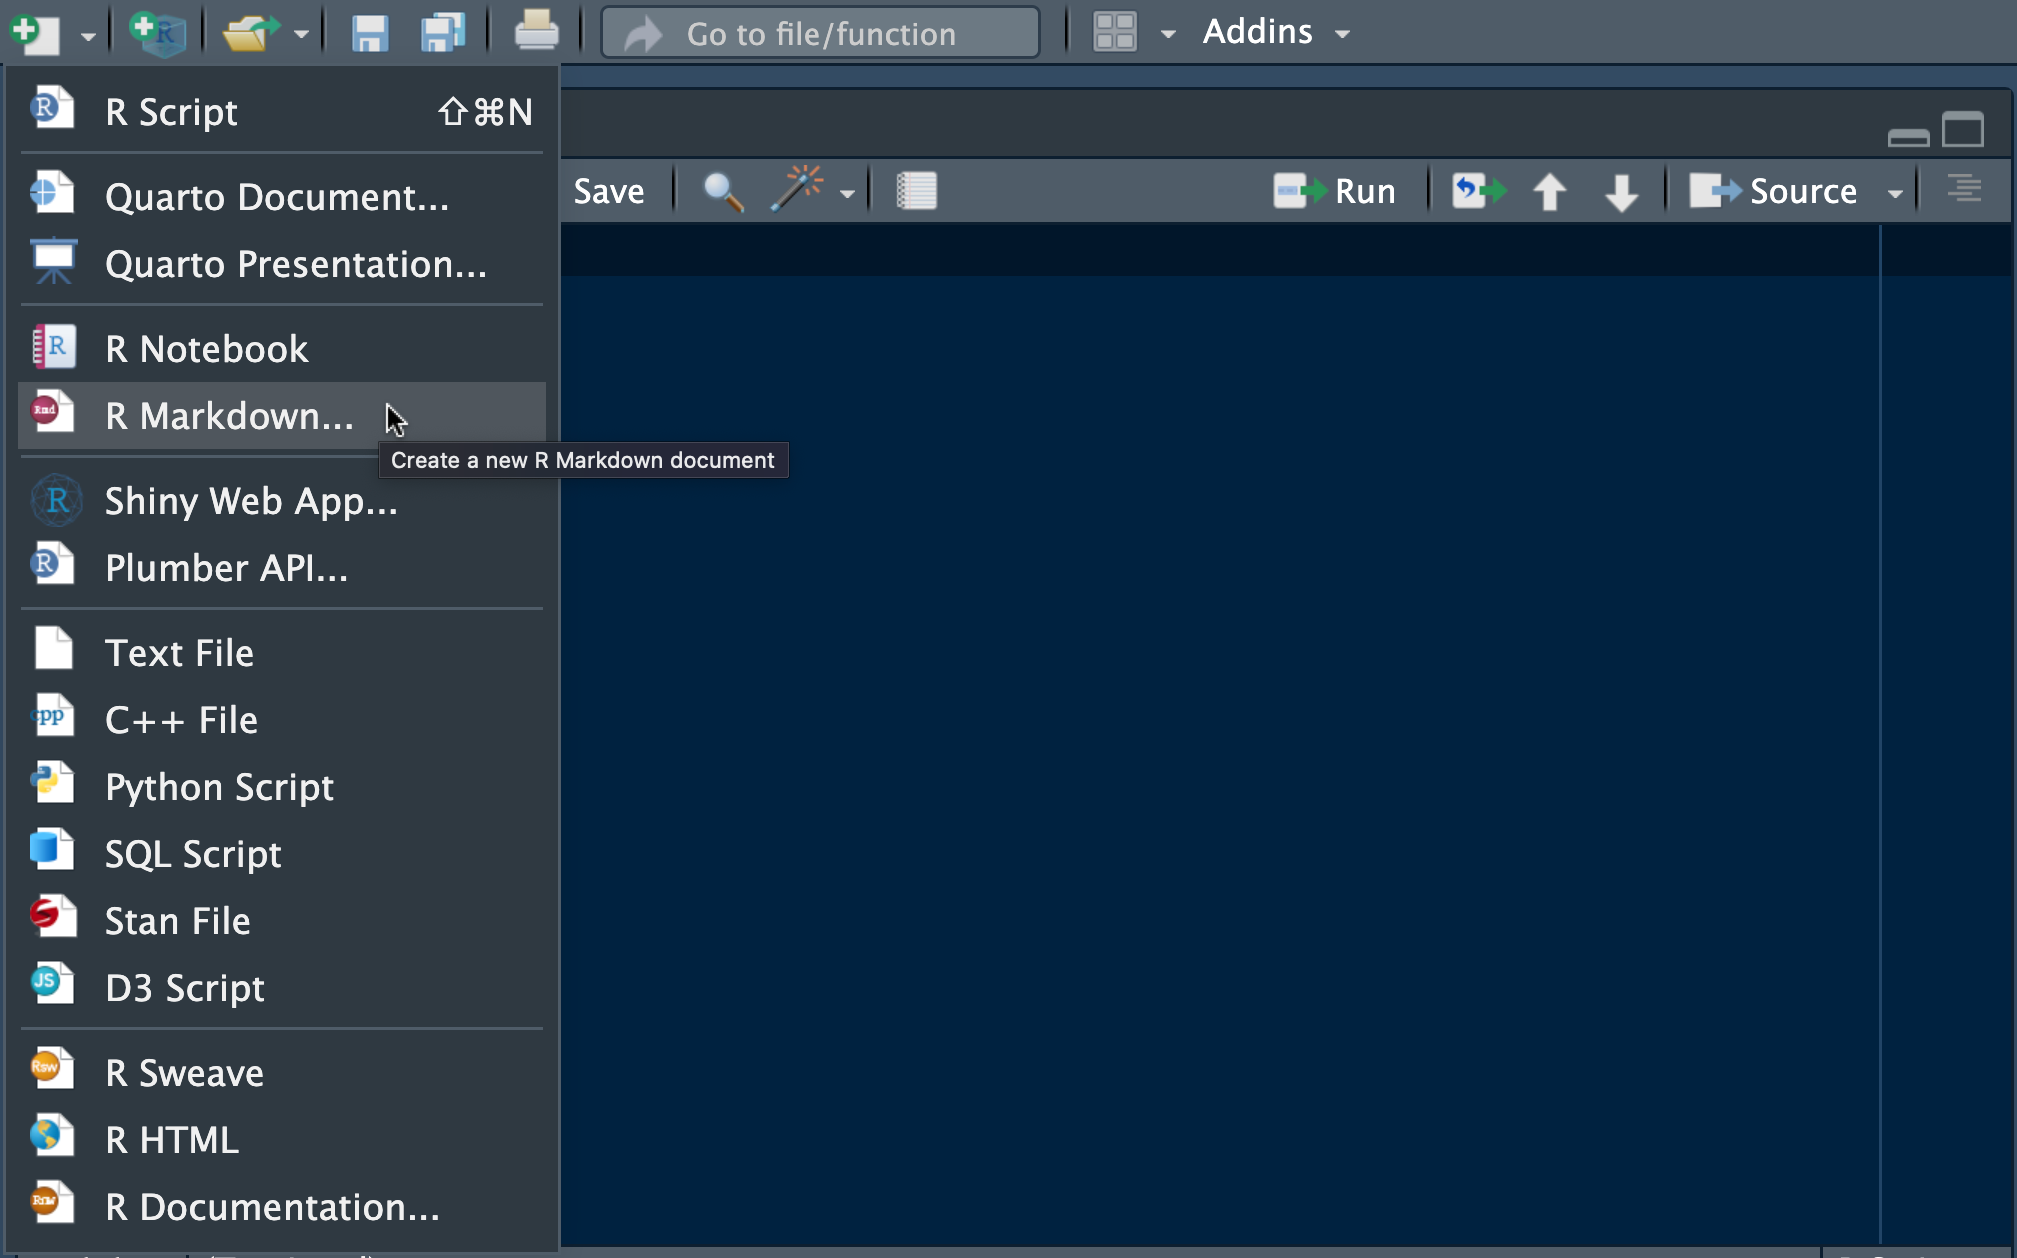Expand the Source button dropdown arrow
This screenshot has height=1258, width=2017.
[1895, 193]
